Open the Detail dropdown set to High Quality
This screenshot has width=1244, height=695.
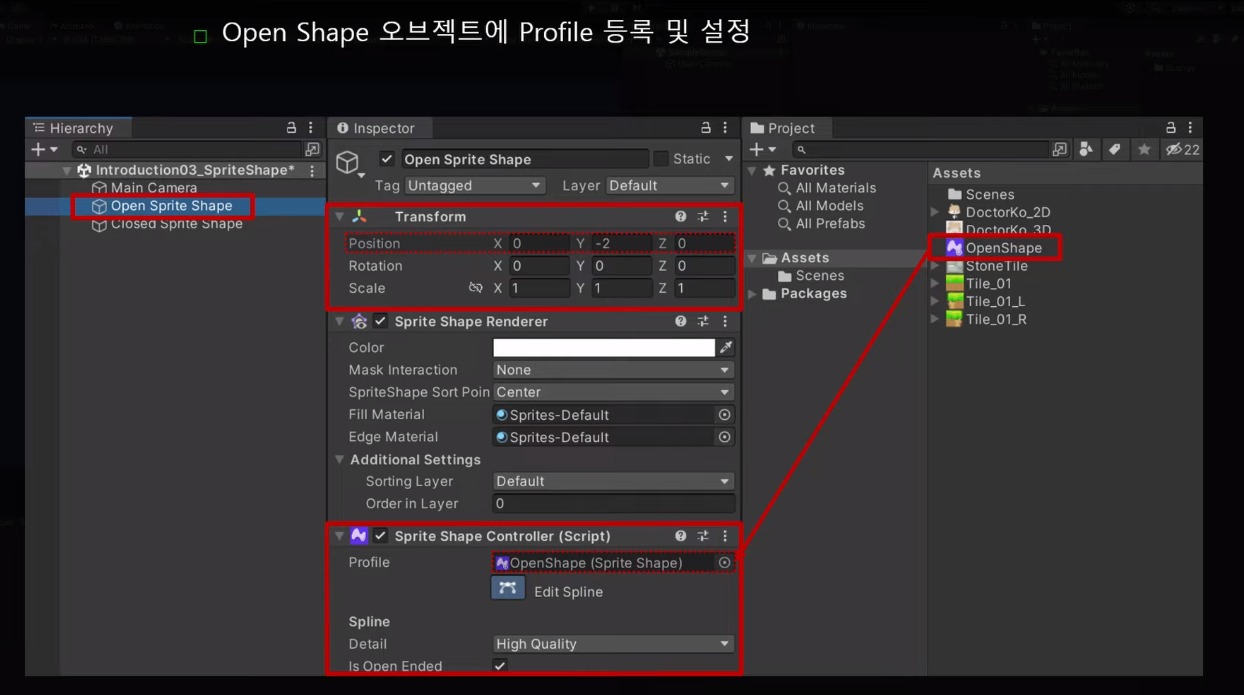(x=613, y=643)
